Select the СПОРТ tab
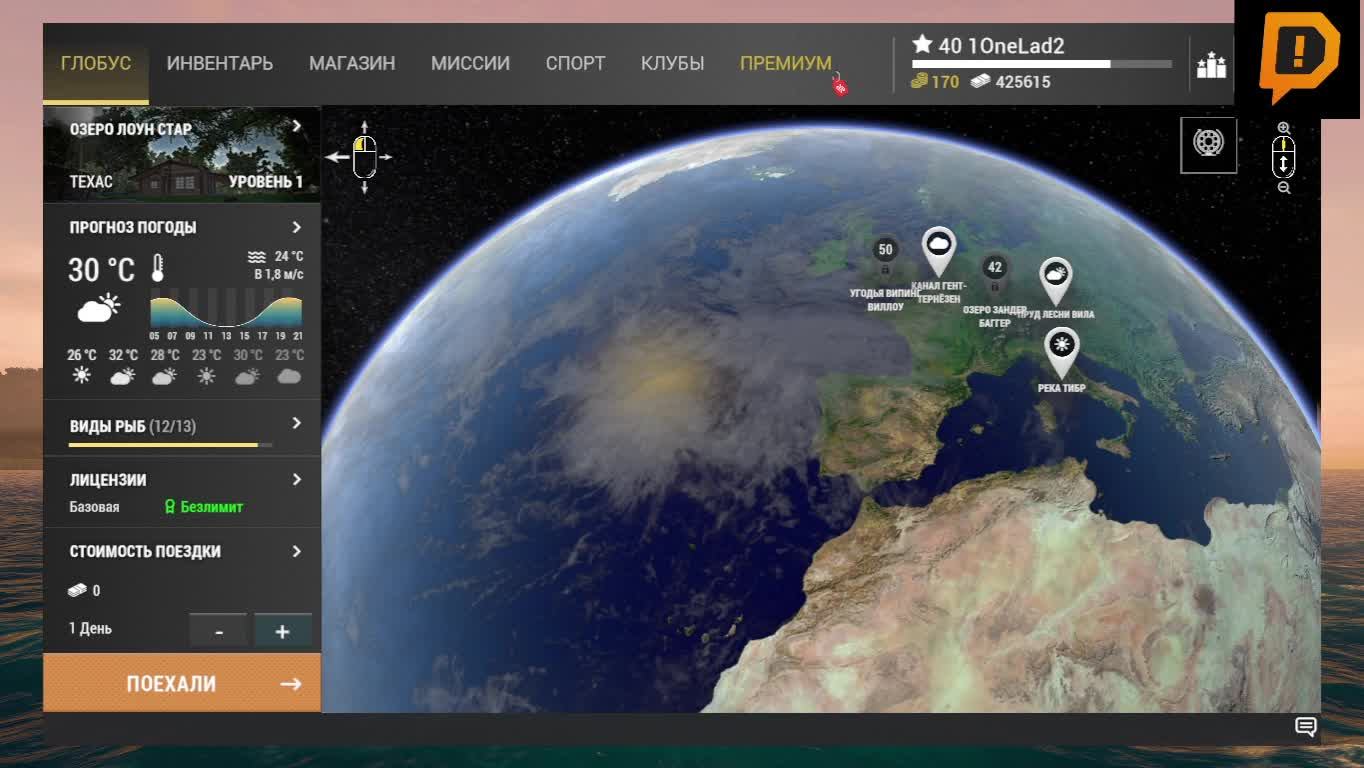The width and height of the screenshot is (1364, 768). point(575,64)
